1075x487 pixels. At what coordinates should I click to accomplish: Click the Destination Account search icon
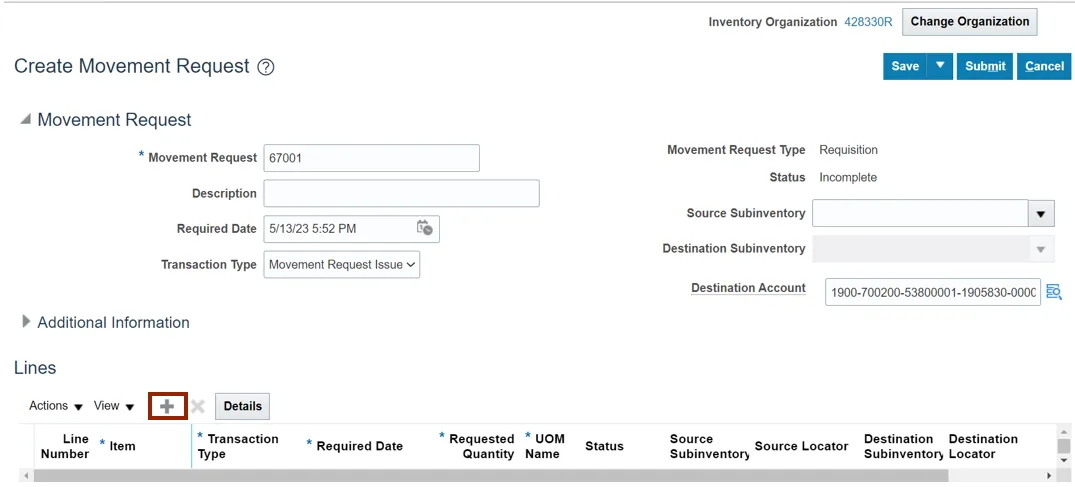pyautogui.click(x=1053, y=292)
